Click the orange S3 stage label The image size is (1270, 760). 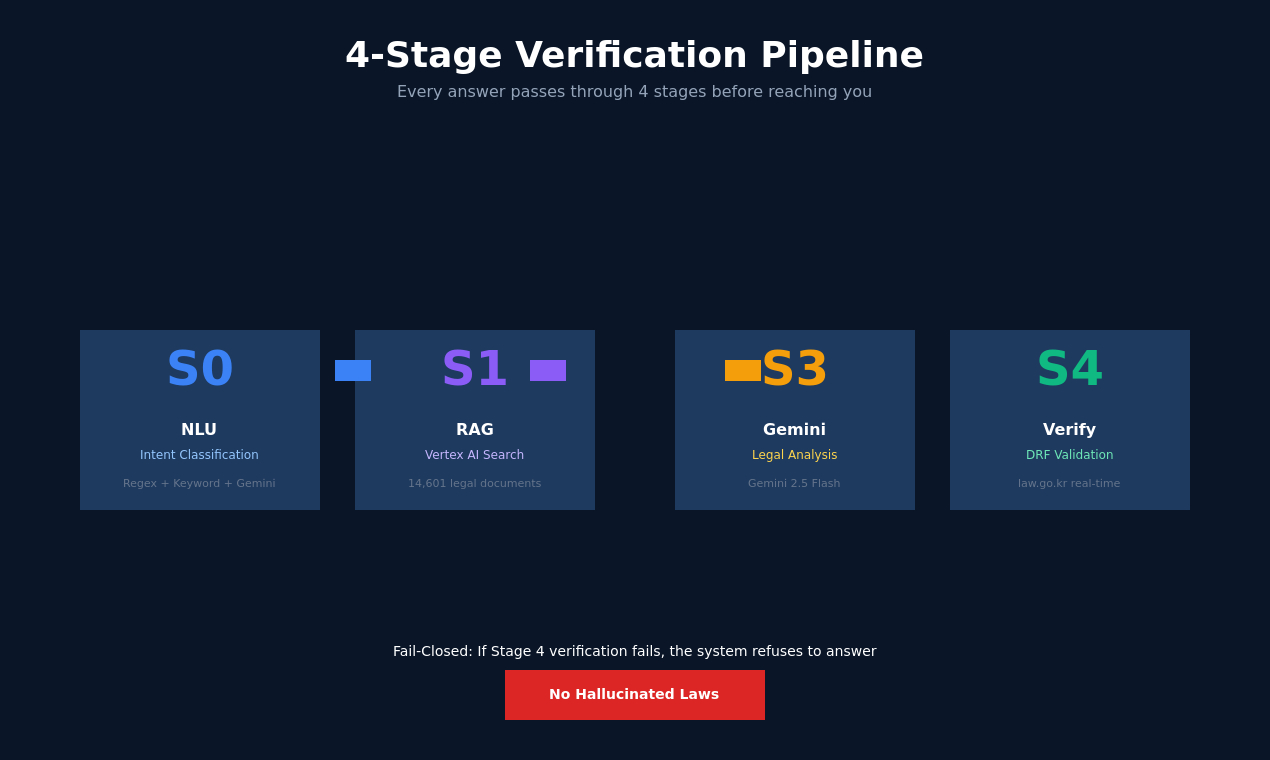[x=795, y=370]
